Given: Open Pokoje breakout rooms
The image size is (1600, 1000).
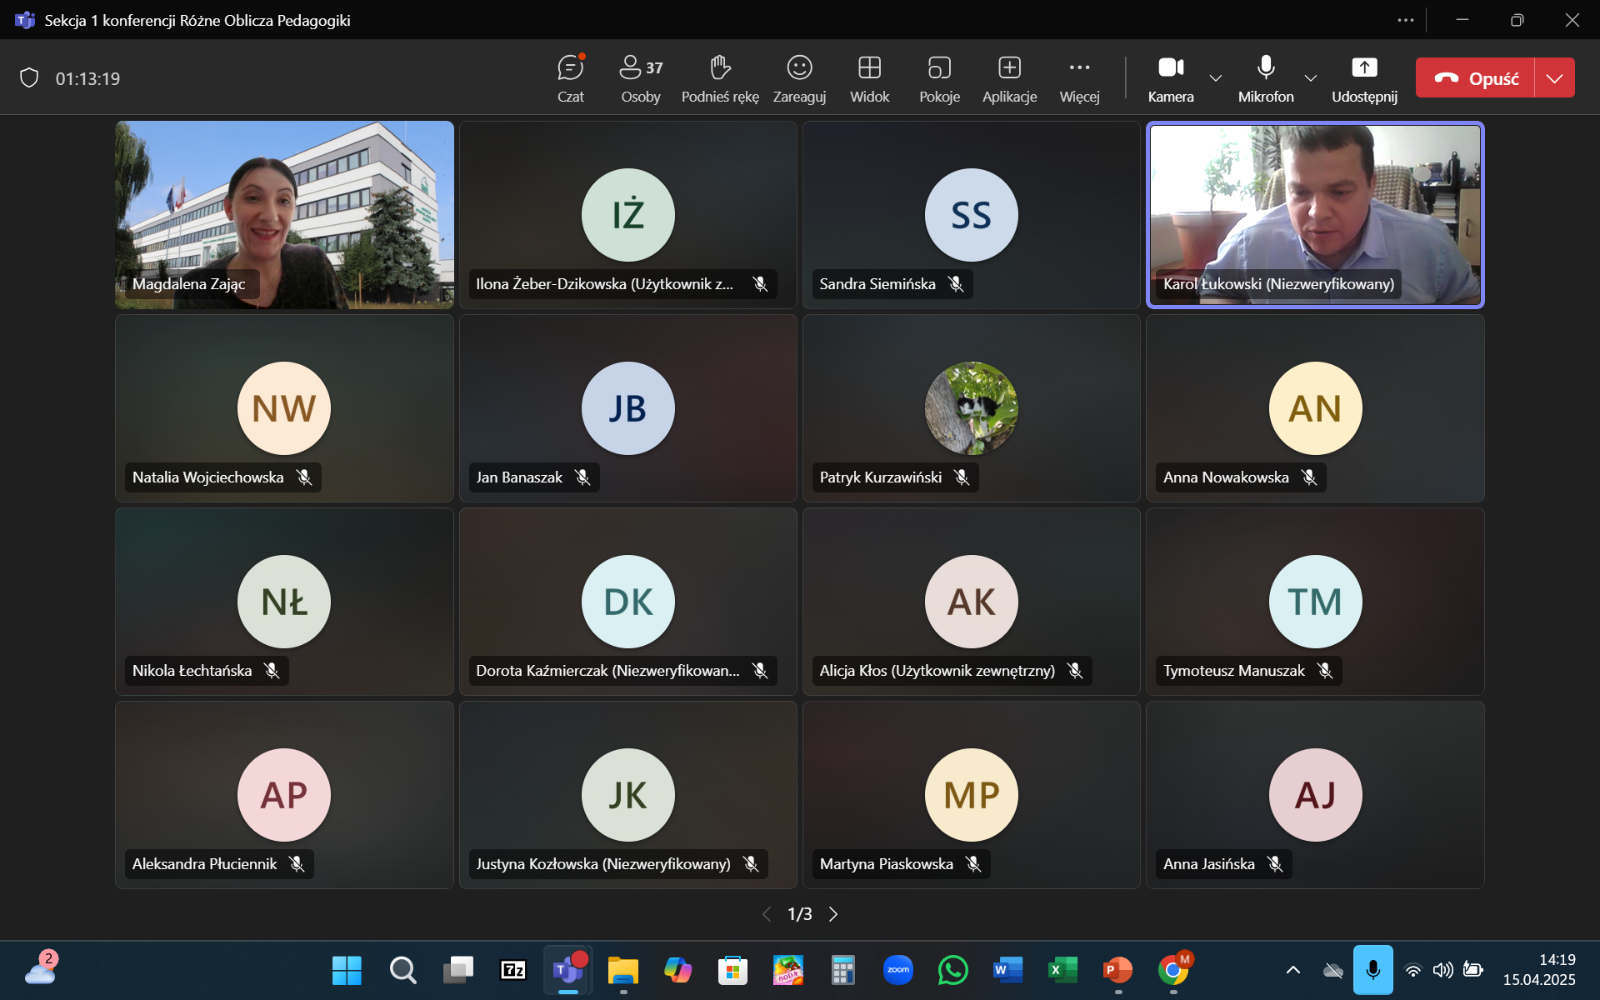Looking at the screenshot, I should click(939, 78).
